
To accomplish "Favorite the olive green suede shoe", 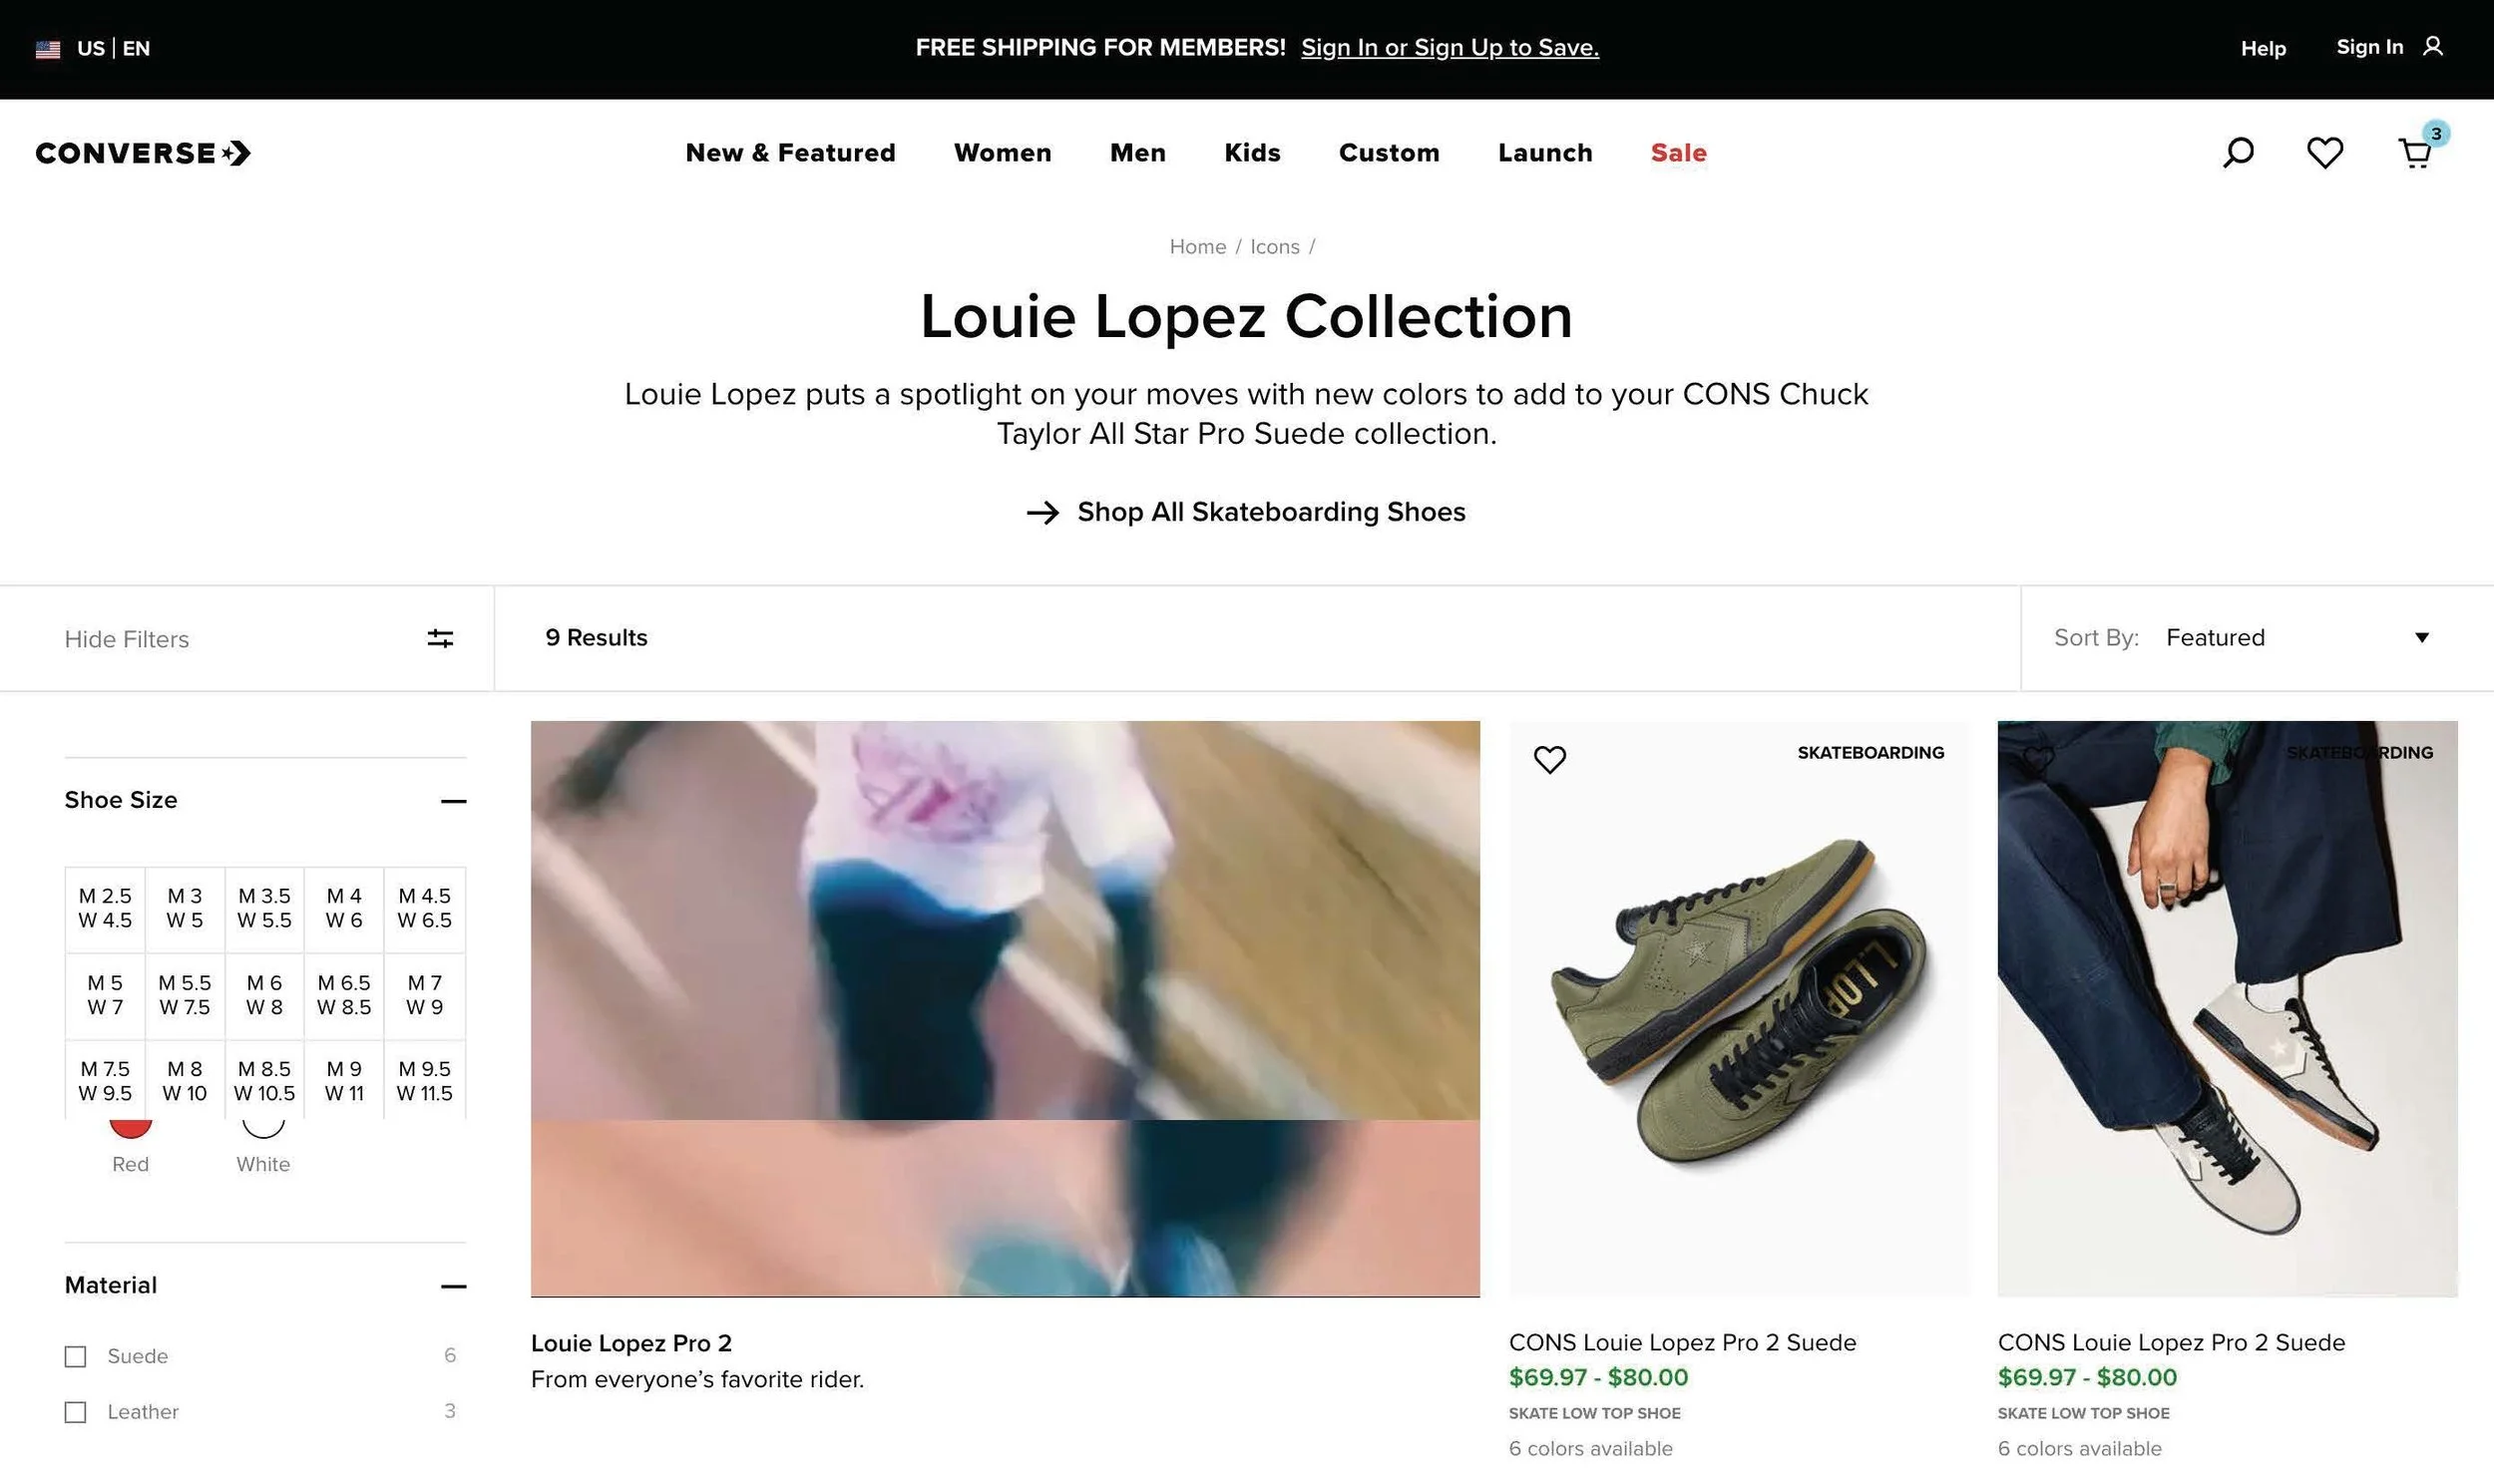I will [1549, 760].
